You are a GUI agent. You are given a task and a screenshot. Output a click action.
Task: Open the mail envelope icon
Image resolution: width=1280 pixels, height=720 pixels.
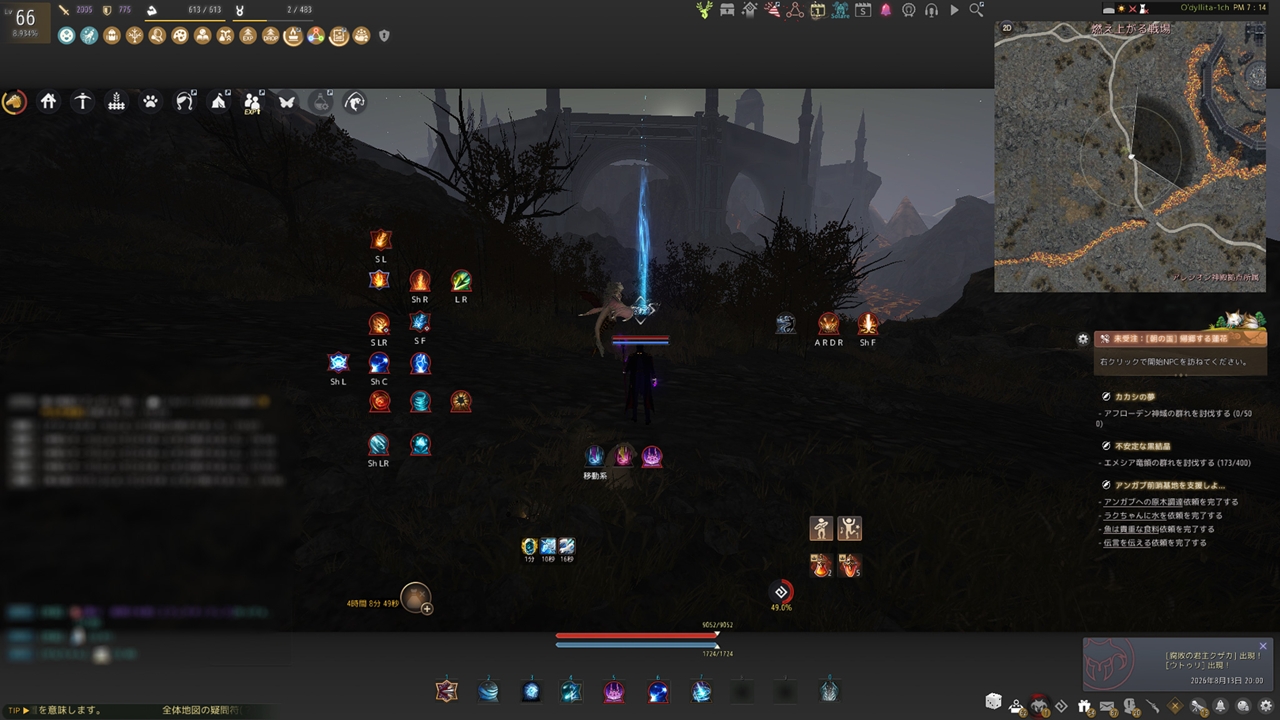click(x=1107, y=706)
